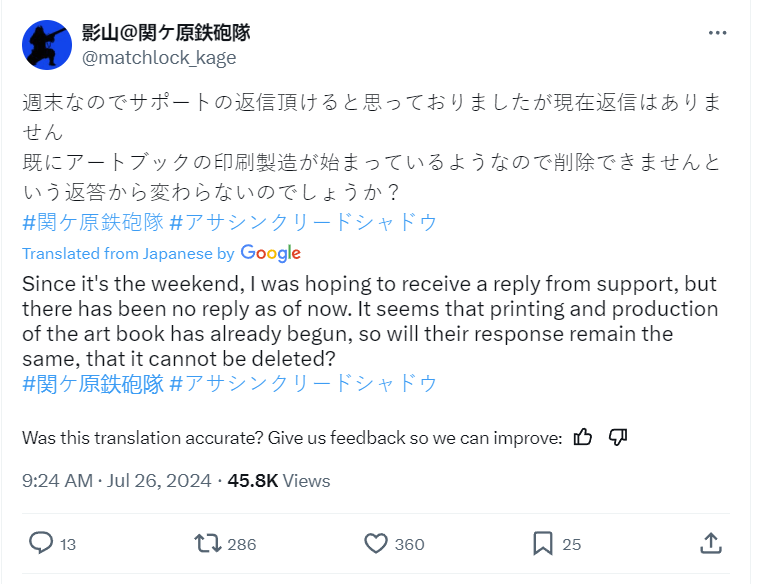Open the #アサシンクリードシャドウ hashtag in the original text

pyautogui.click(x=304, y=222)
